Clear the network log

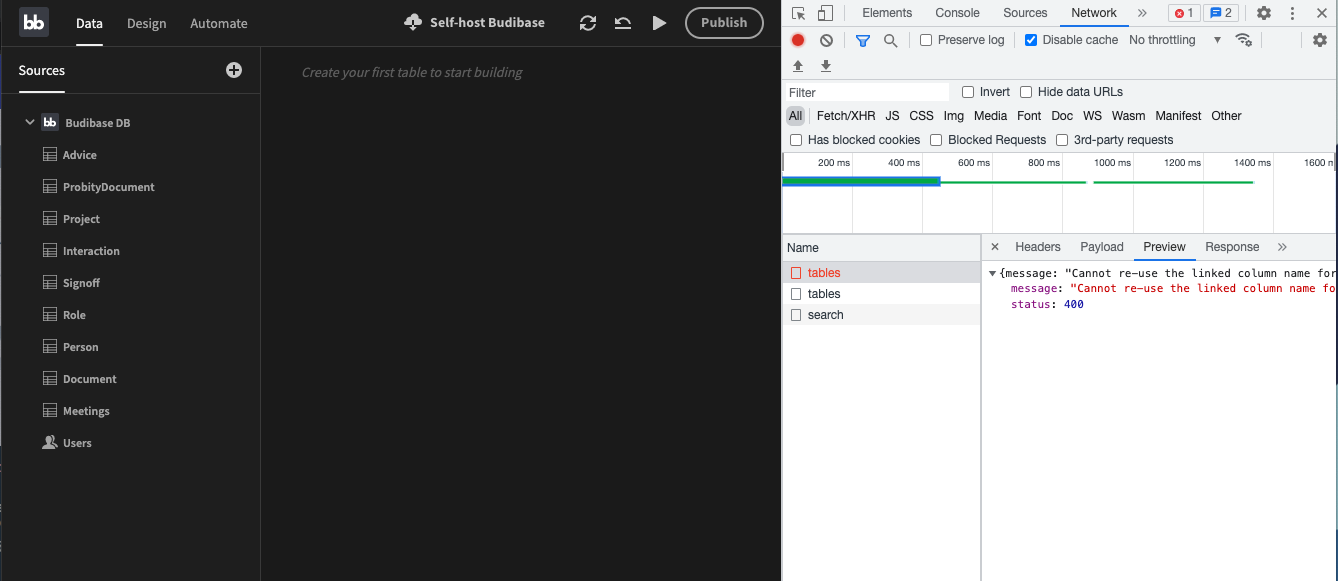point(826,40)
